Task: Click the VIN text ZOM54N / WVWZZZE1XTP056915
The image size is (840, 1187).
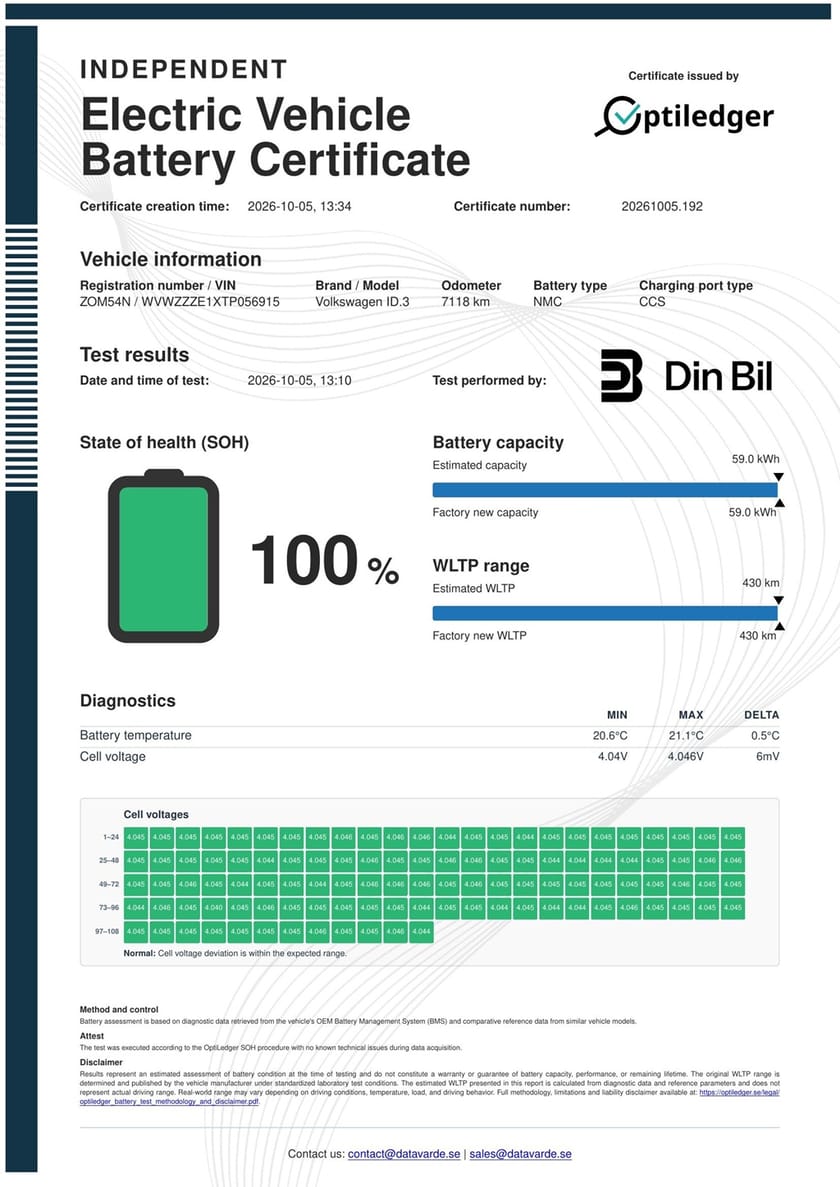Action: point(179,301)
